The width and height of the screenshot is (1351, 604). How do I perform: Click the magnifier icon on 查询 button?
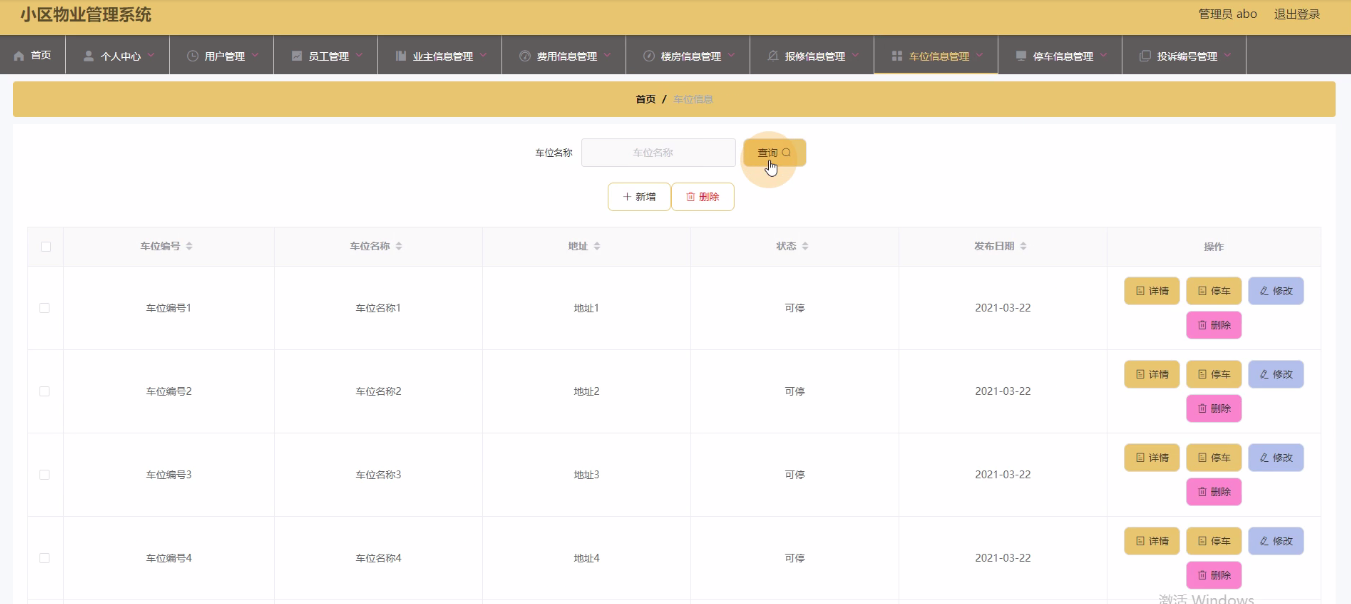(x=786, y=153)
